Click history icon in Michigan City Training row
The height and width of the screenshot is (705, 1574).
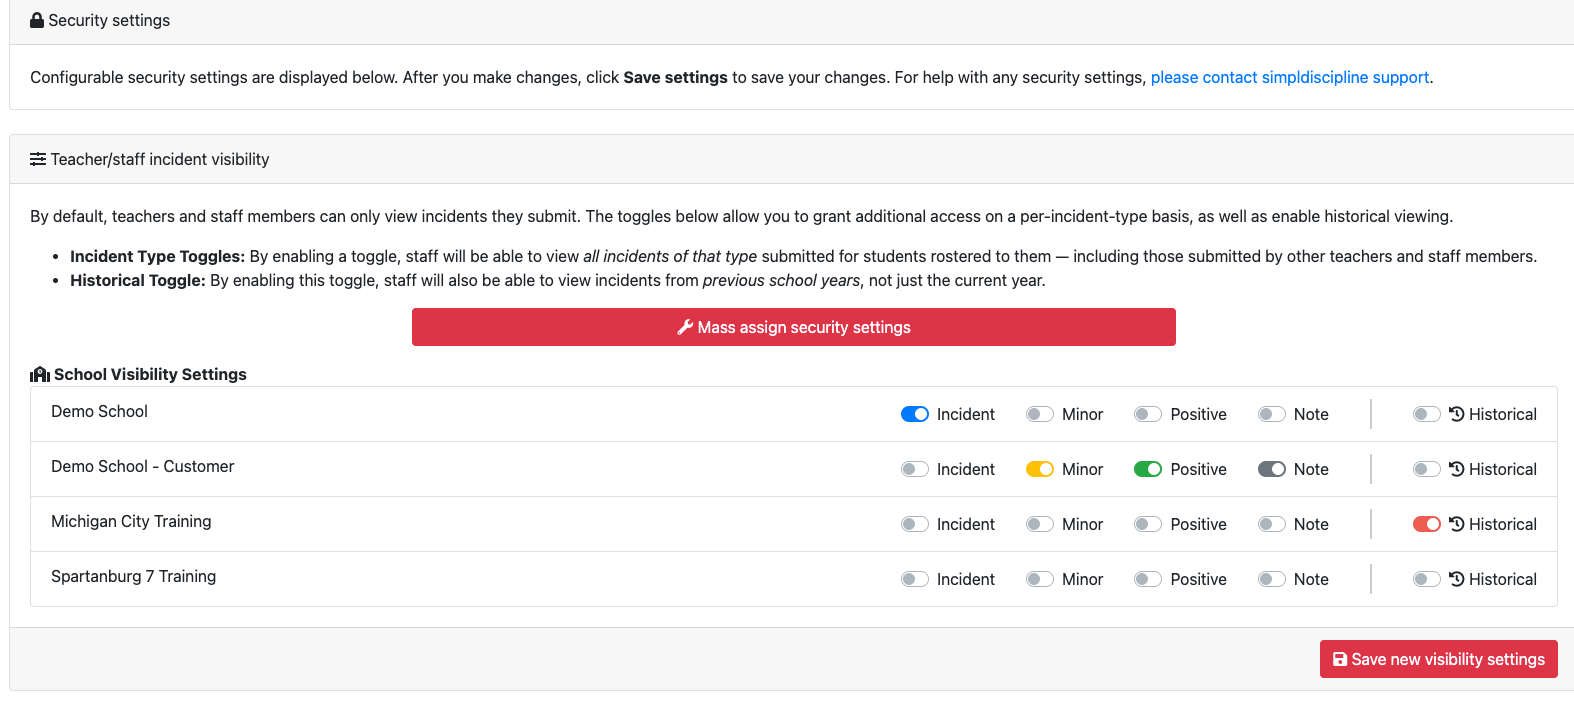click(1457, 524)
